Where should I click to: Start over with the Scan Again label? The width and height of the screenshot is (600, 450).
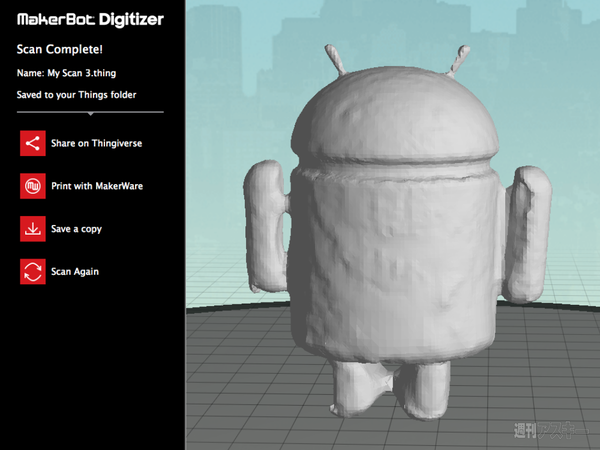coord(75,272)
